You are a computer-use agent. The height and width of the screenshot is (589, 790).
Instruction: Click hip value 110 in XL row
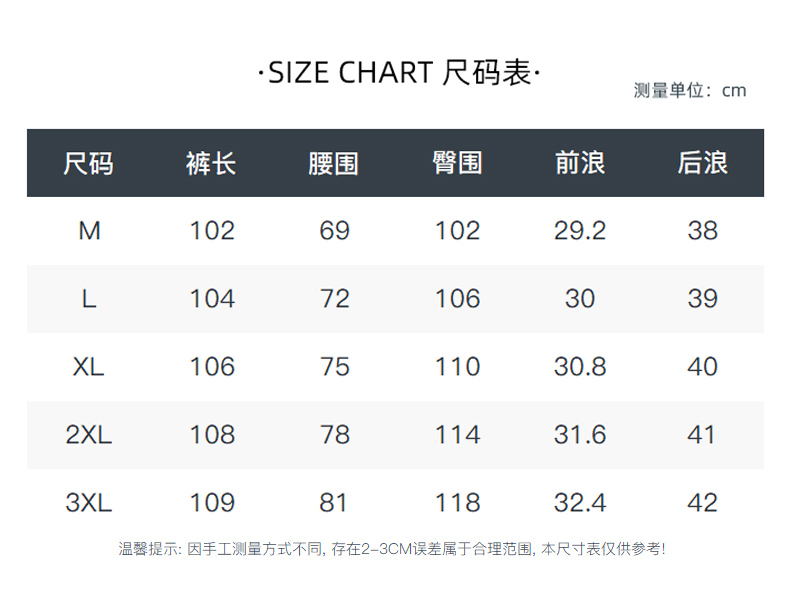pyautogui.click(x=457, y=367)
